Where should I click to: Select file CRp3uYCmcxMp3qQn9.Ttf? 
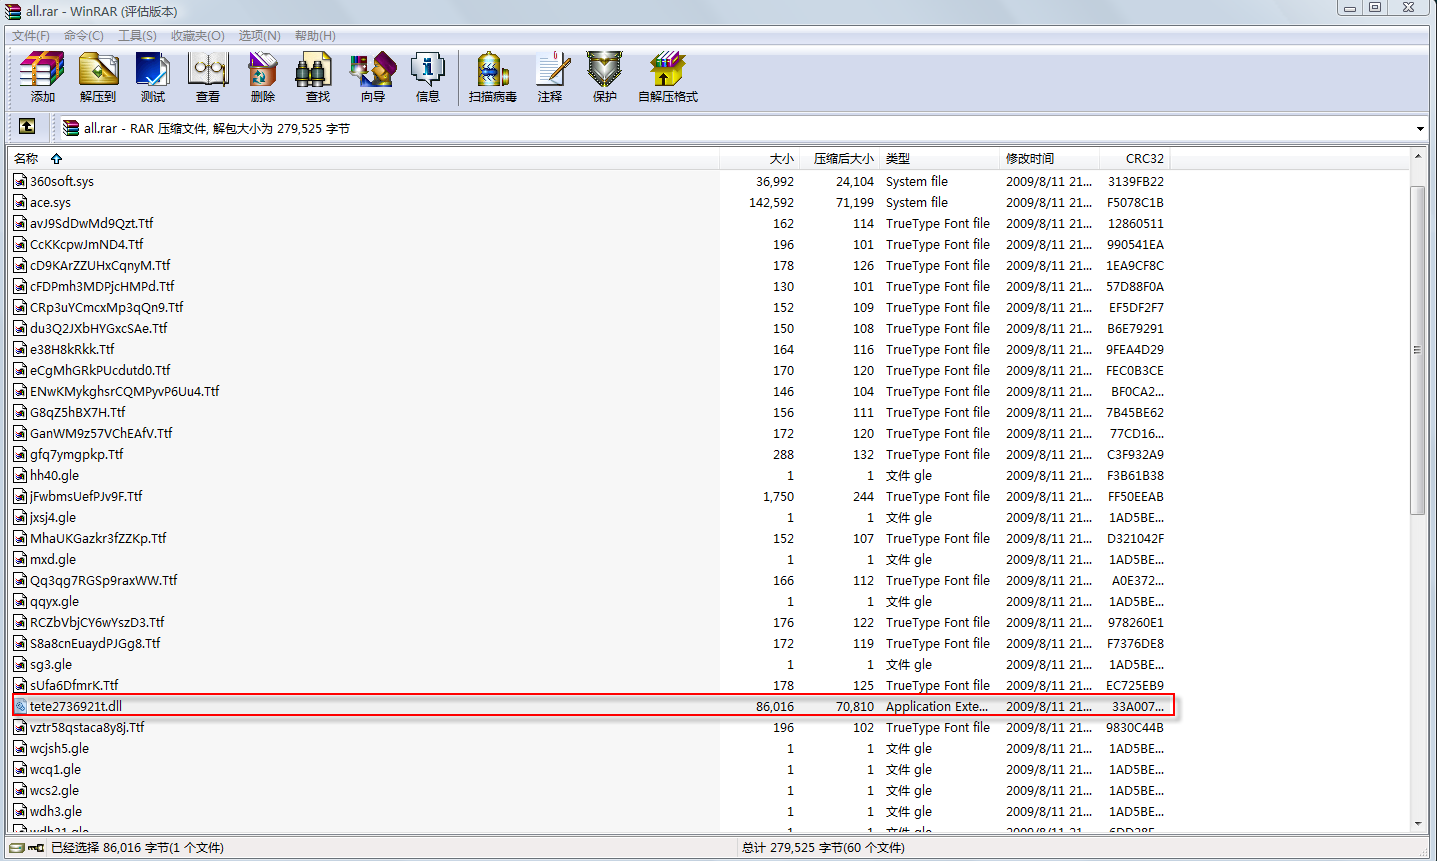[x=106, y=307]
